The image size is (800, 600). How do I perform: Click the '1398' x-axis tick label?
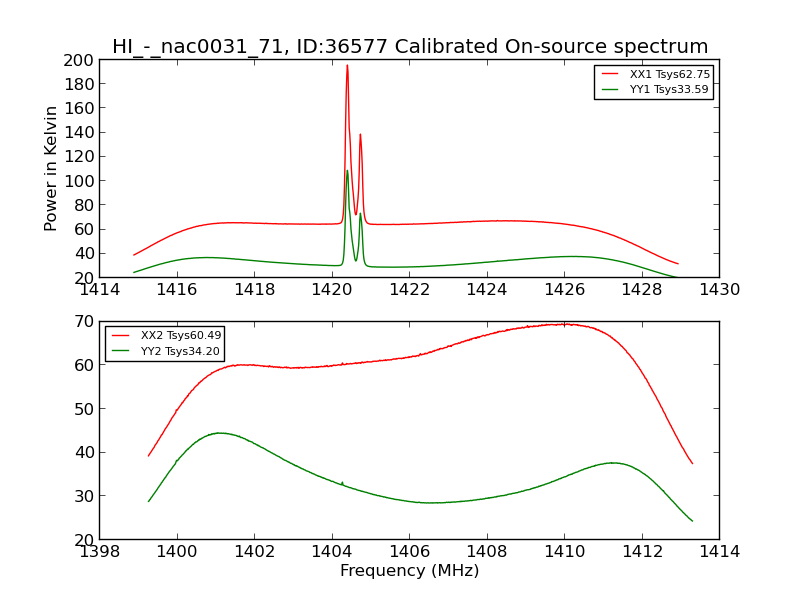coord(99,552)
